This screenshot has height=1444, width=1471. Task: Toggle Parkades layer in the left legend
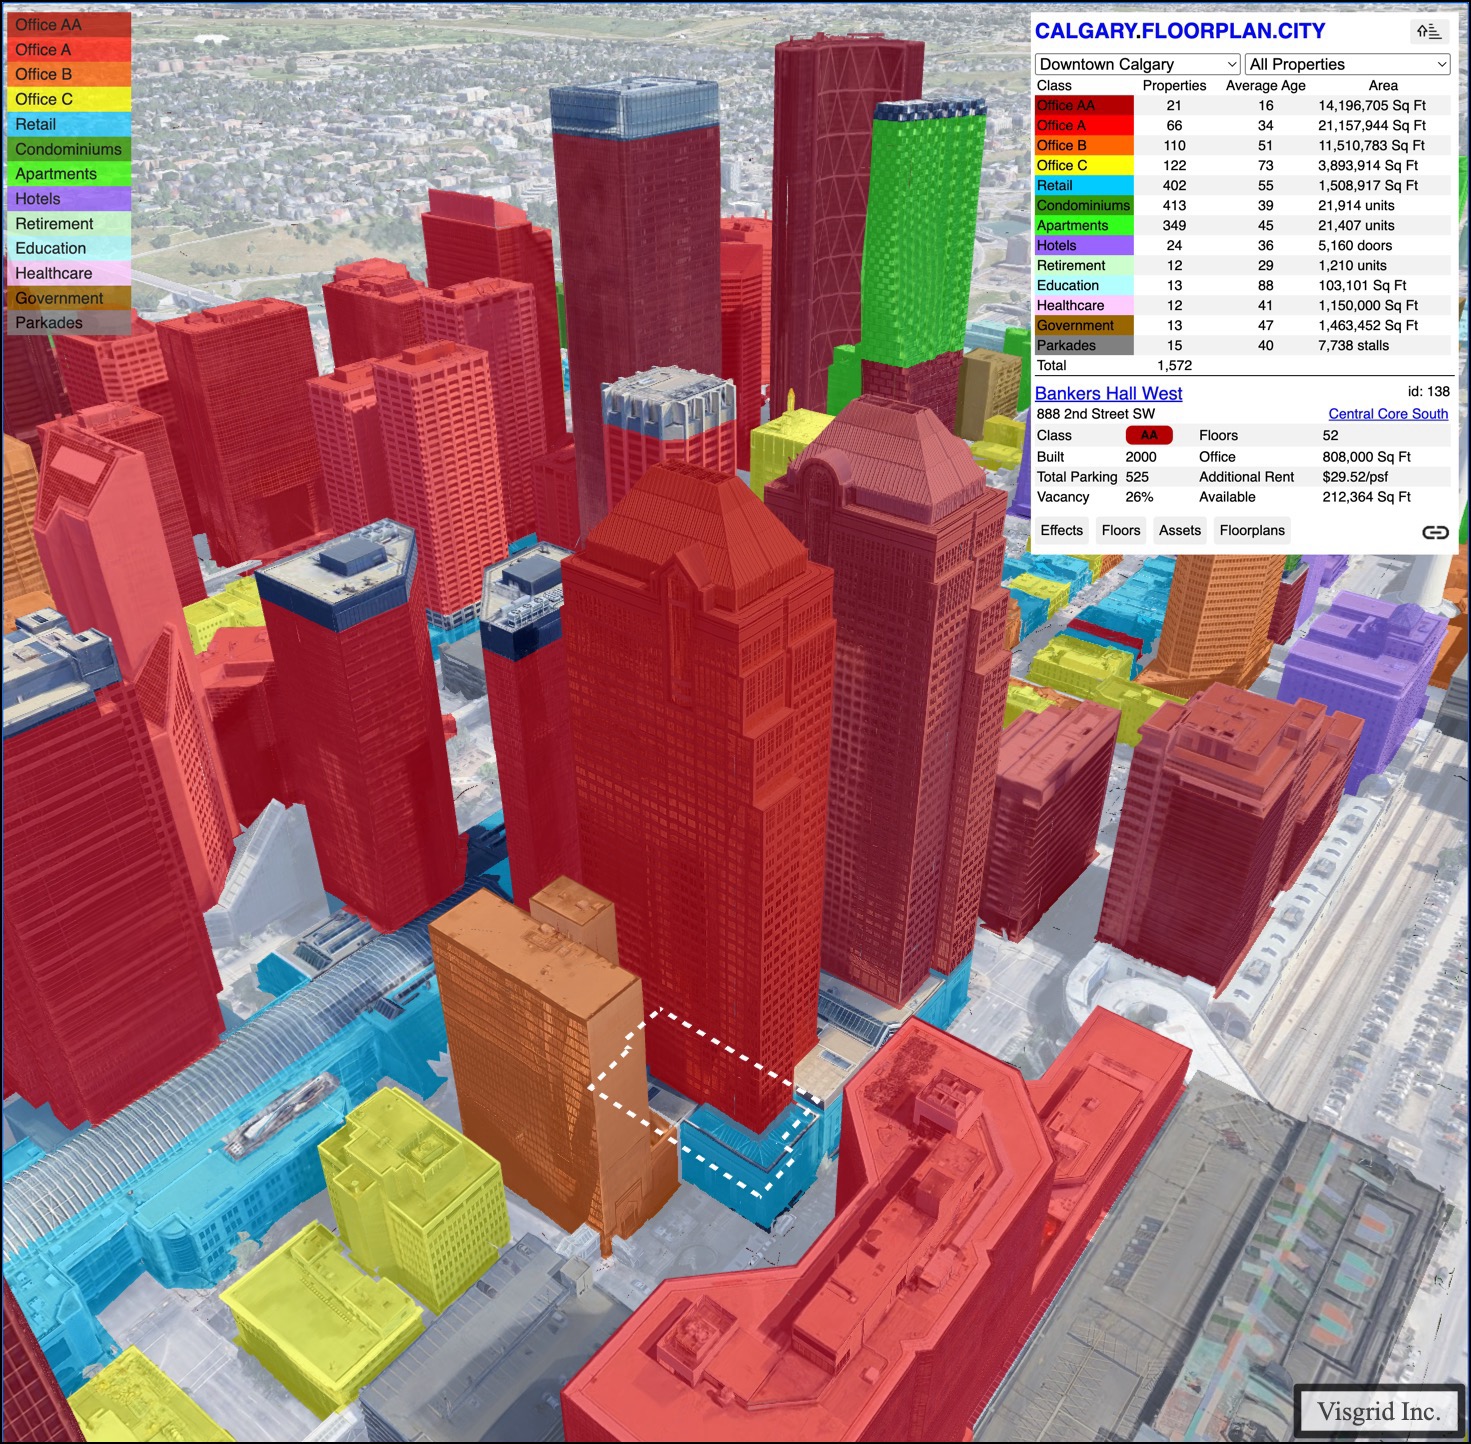coord(67,323)
